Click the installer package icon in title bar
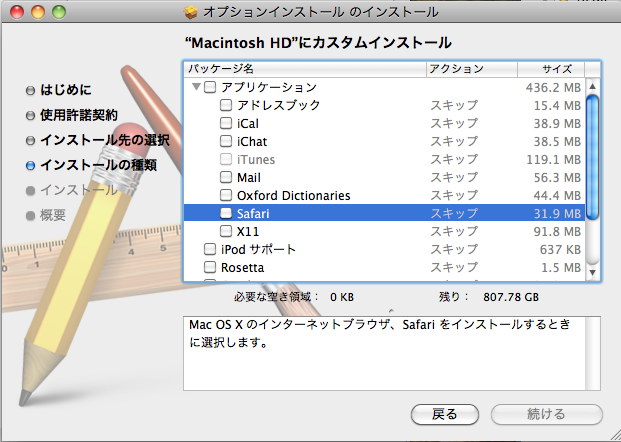The height and width of the screenshot is (442, 621). [x=191, y=12]
